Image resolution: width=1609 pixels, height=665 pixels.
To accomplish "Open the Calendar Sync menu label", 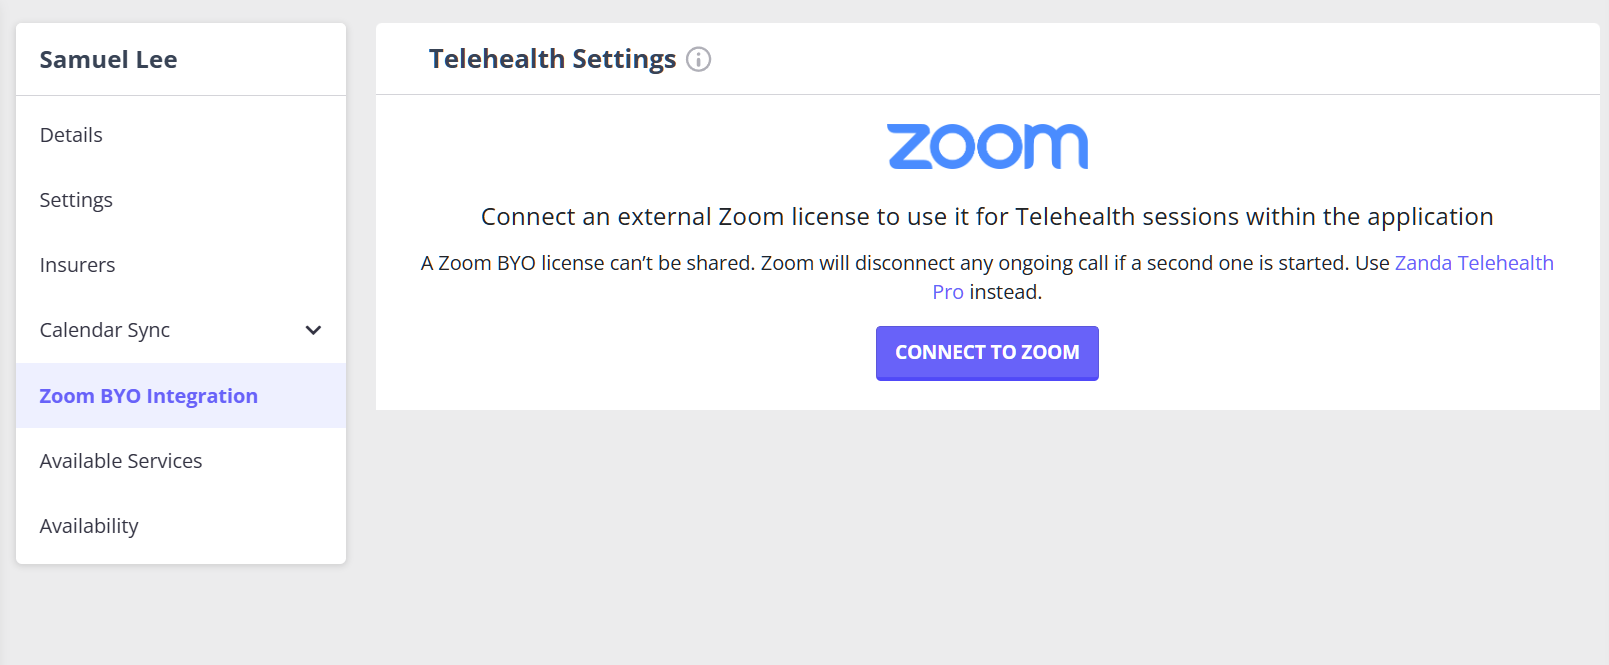I will [105, 330].
